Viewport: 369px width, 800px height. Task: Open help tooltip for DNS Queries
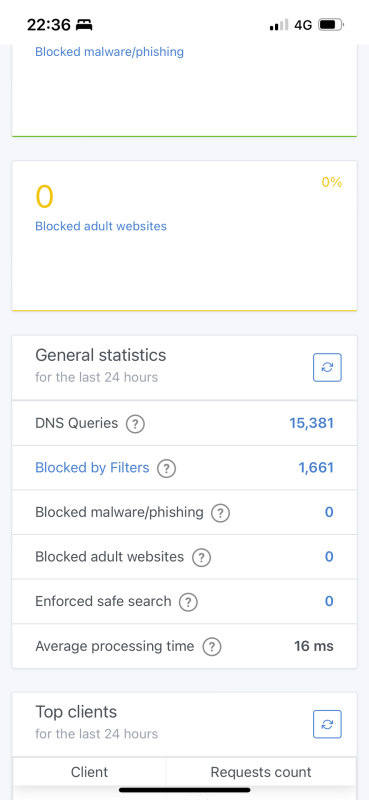click(135, 423)
